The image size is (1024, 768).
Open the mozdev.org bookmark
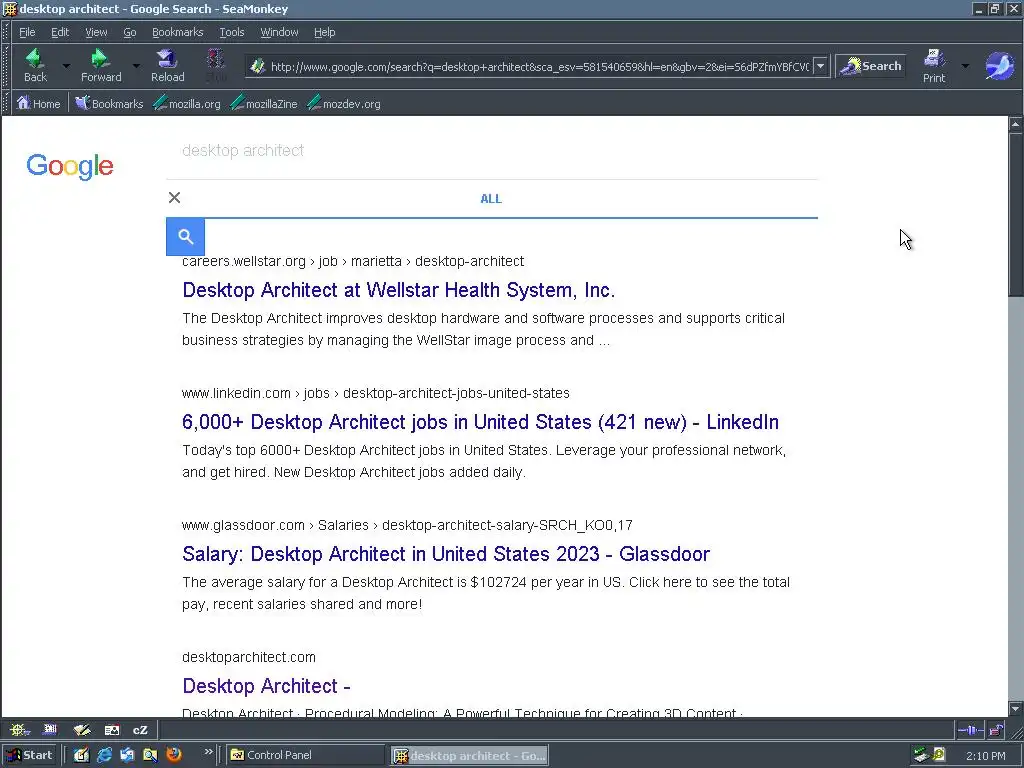pyautogui.click(x=344, y=103)
